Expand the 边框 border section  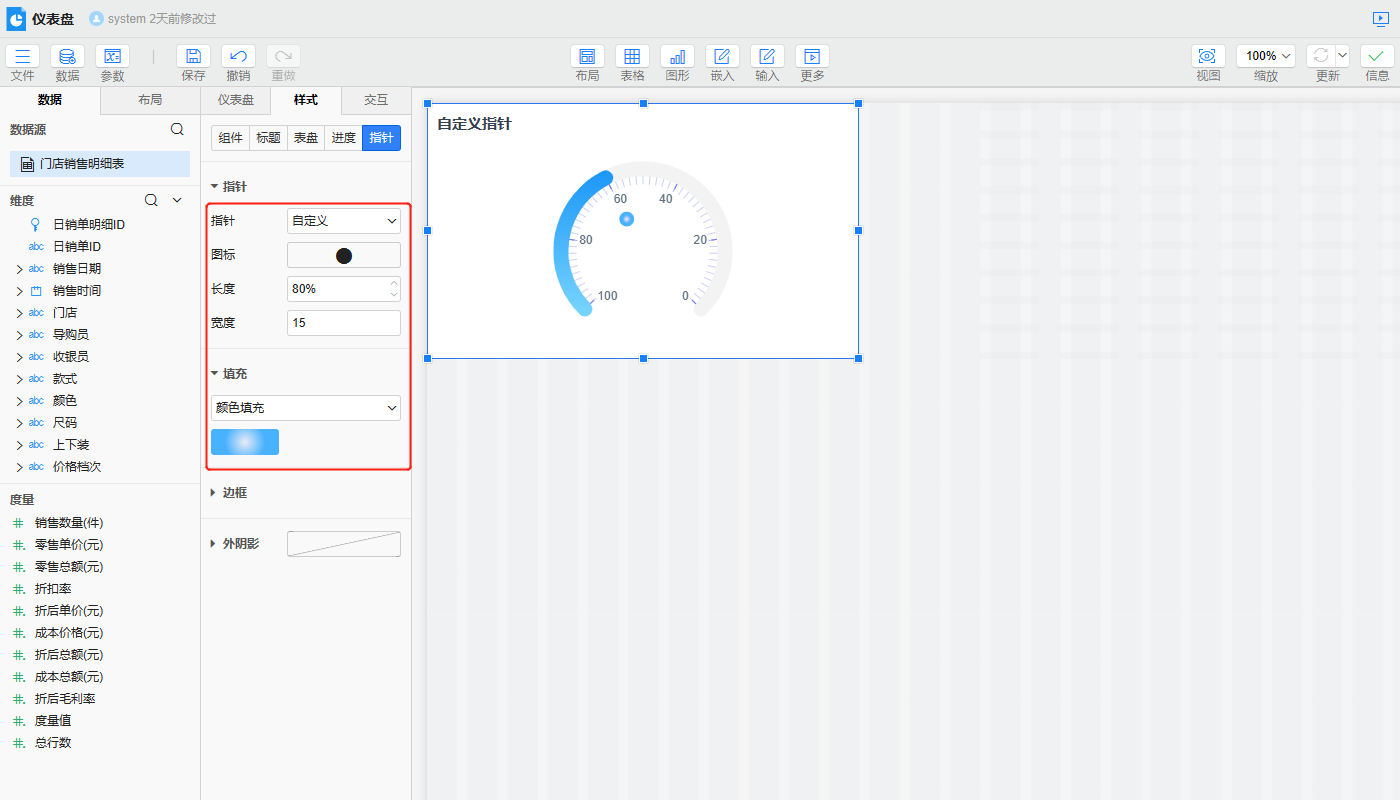coord(234,493)
